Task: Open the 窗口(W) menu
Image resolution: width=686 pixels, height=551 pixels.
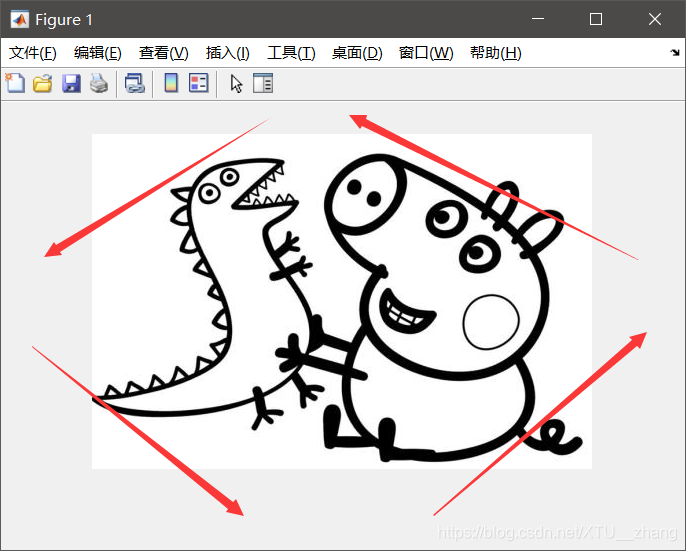Action: point(426,53)
